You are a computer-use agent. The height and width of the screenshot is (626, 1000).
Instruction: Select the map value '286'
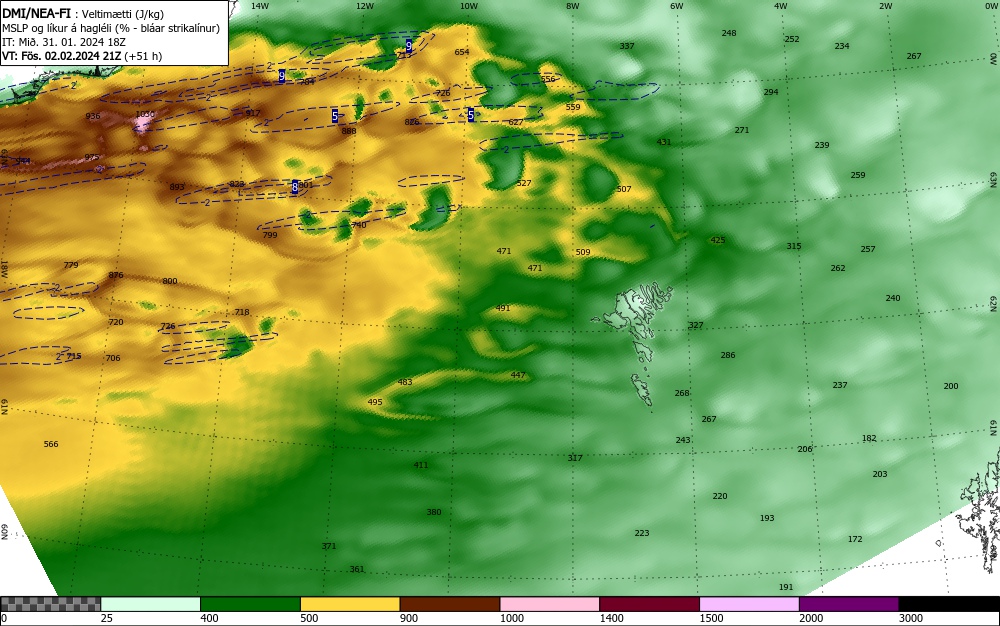coord(728,355)
